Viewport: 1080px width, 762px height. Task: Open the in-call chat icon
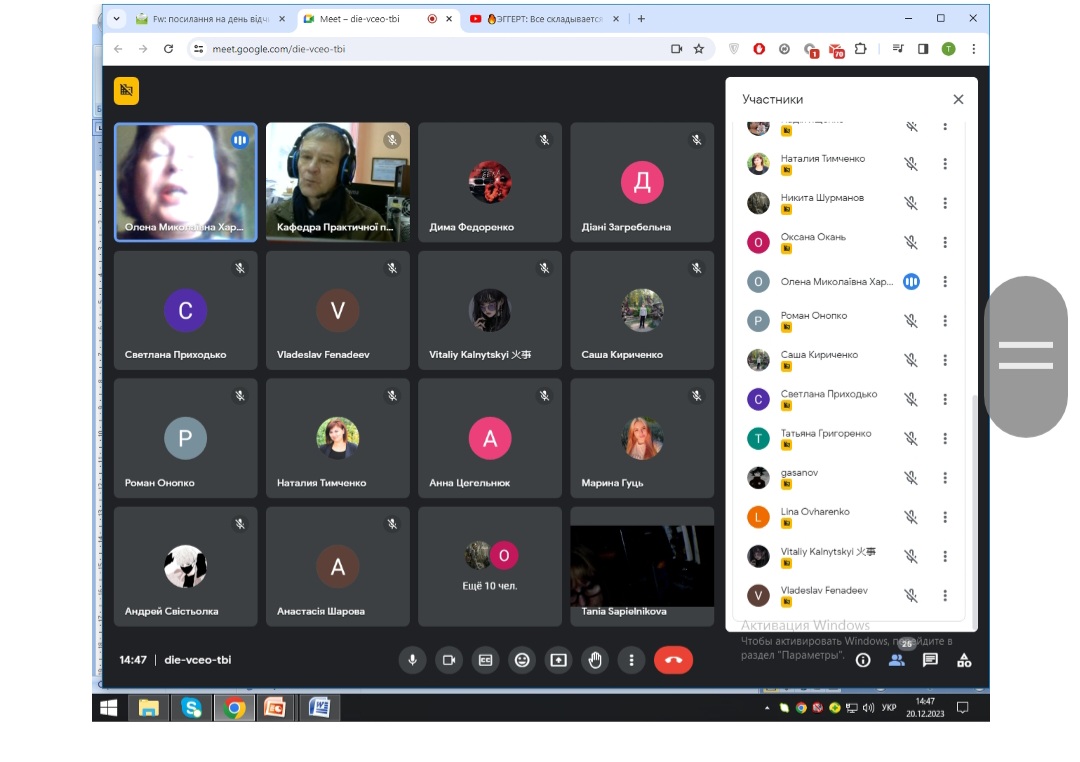point(930,661)
